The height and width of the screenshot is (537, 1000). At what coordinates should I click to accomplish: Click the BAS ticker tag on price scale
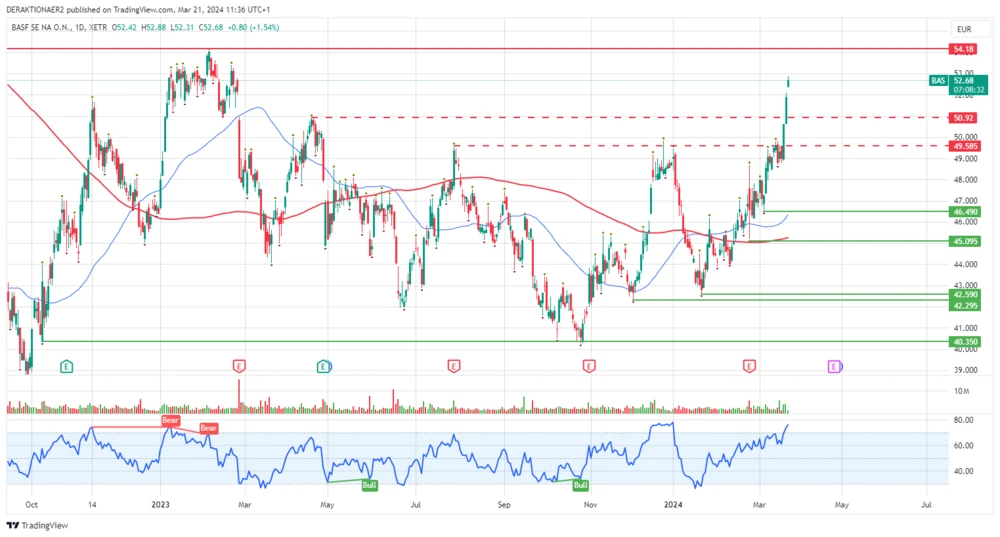tap(938, 81)
